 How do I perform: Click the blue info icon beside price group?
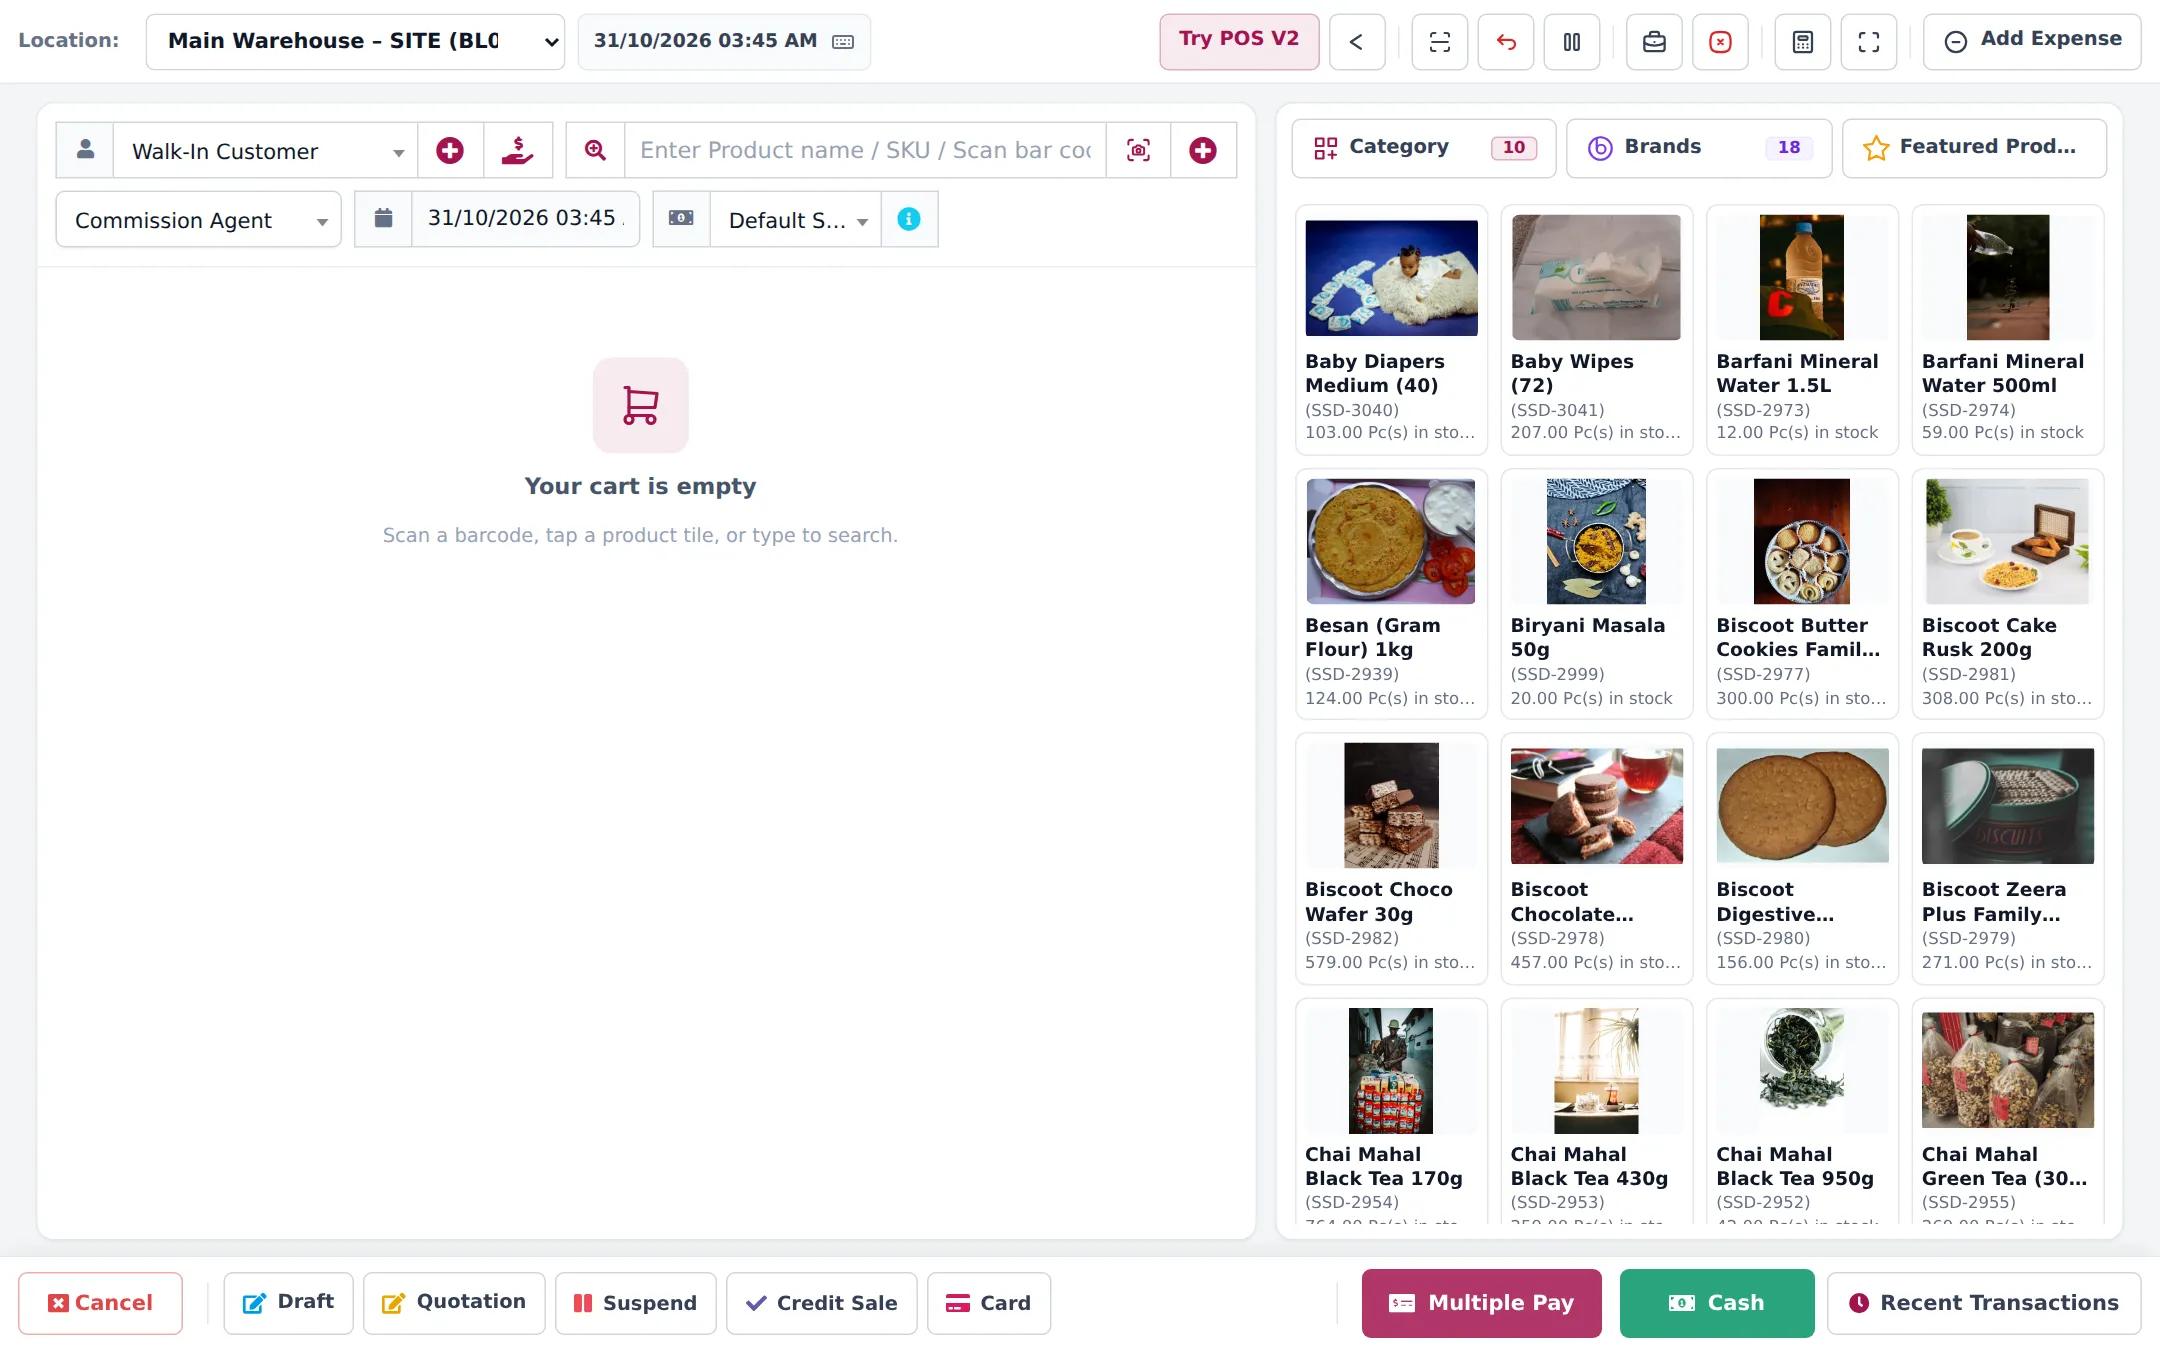pos(909,219)
